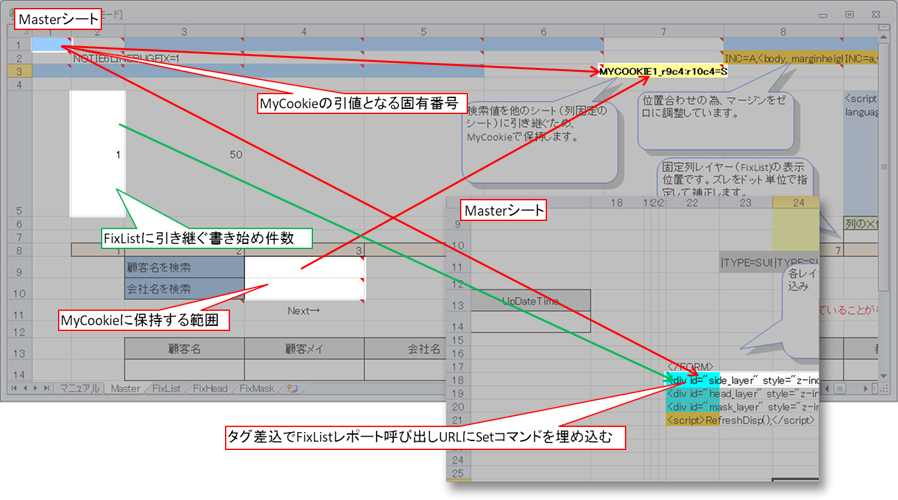Viewport: 898px width, 500px height.
Task: Select column header 6
Action: 543,32
